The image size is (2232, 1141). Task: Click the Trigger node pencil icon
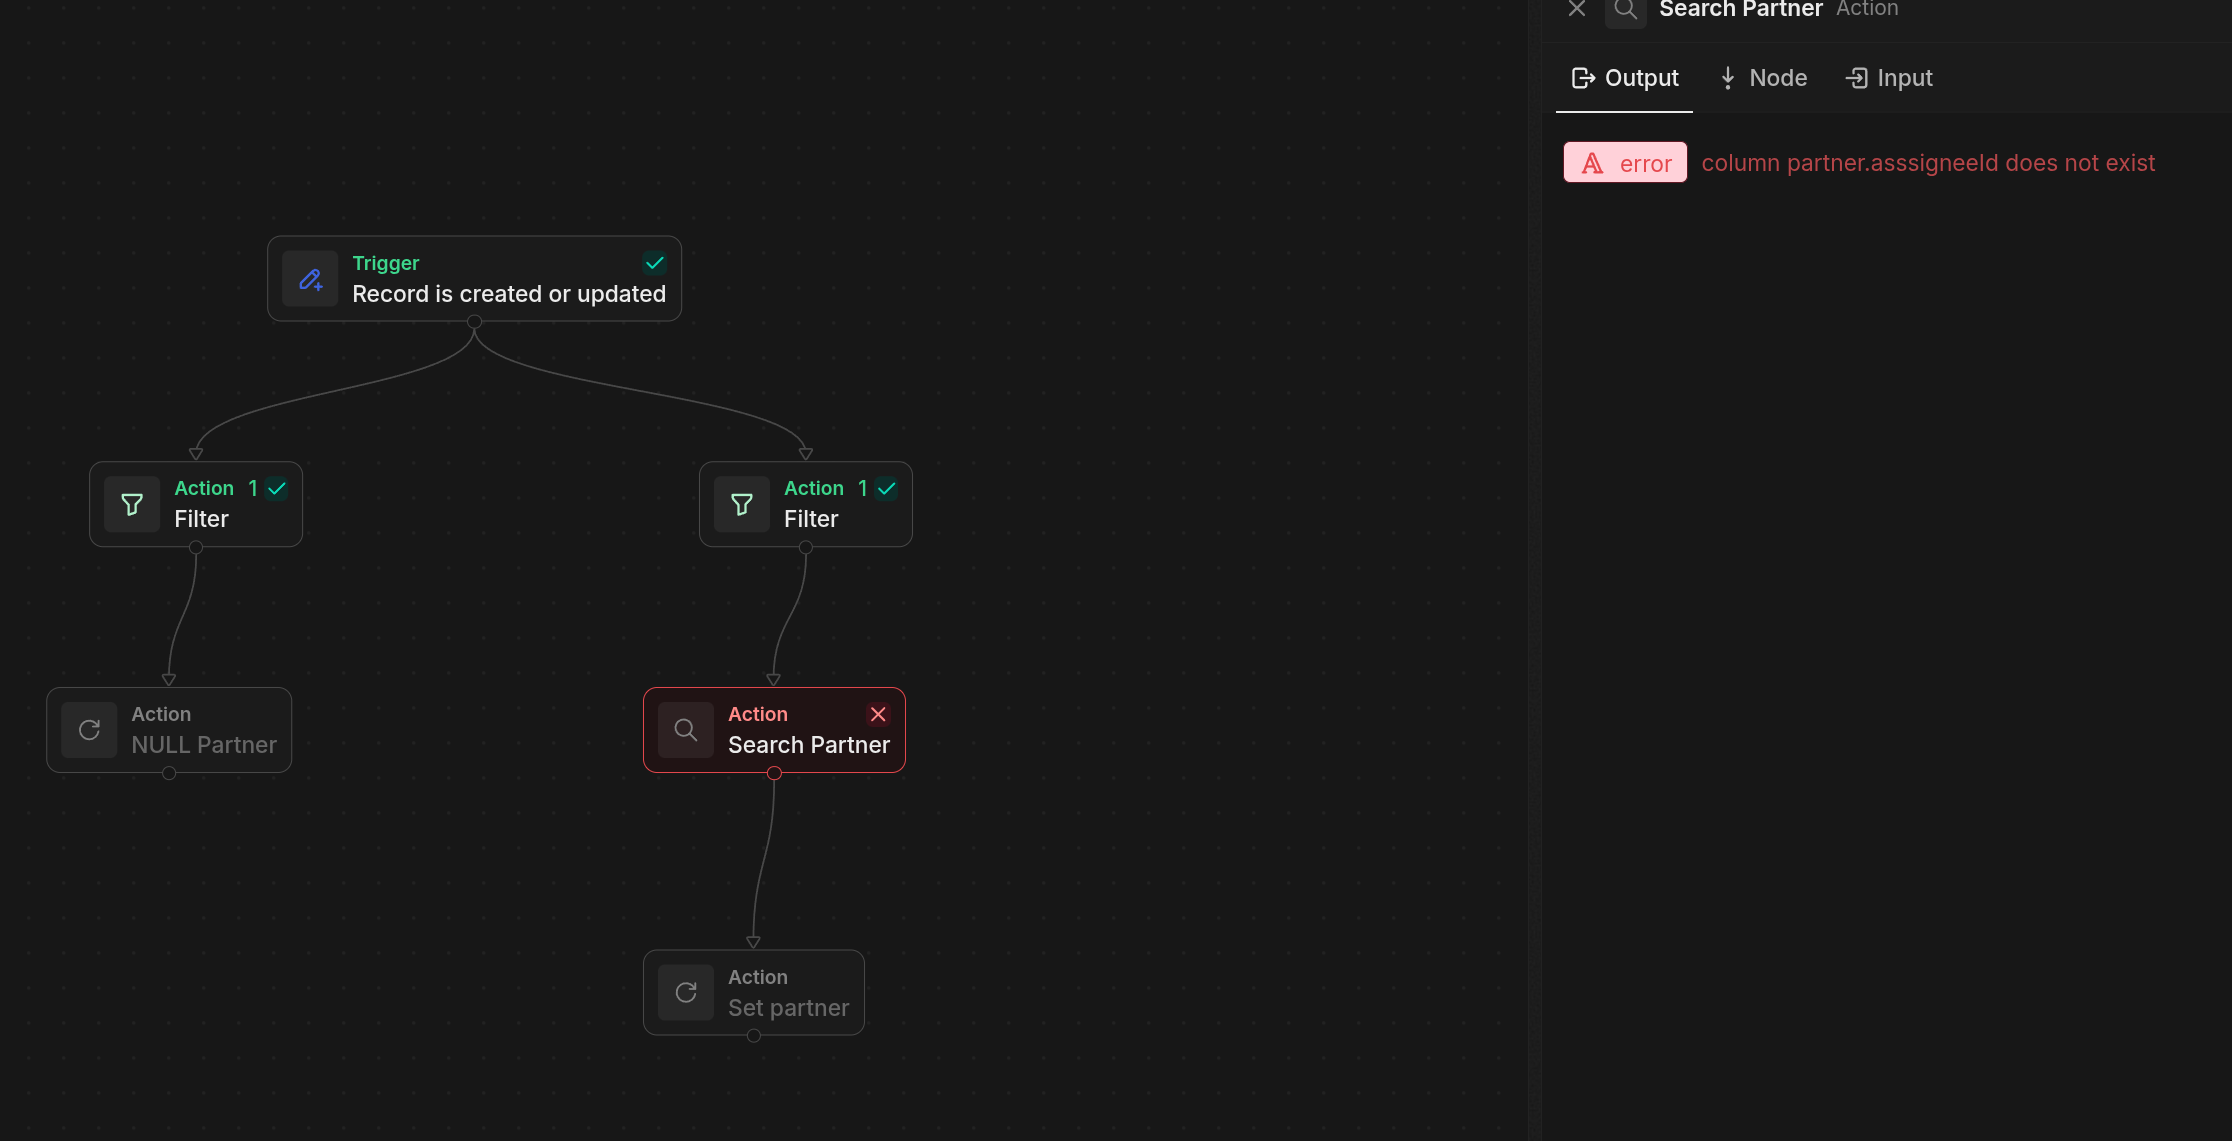point(310,279)
